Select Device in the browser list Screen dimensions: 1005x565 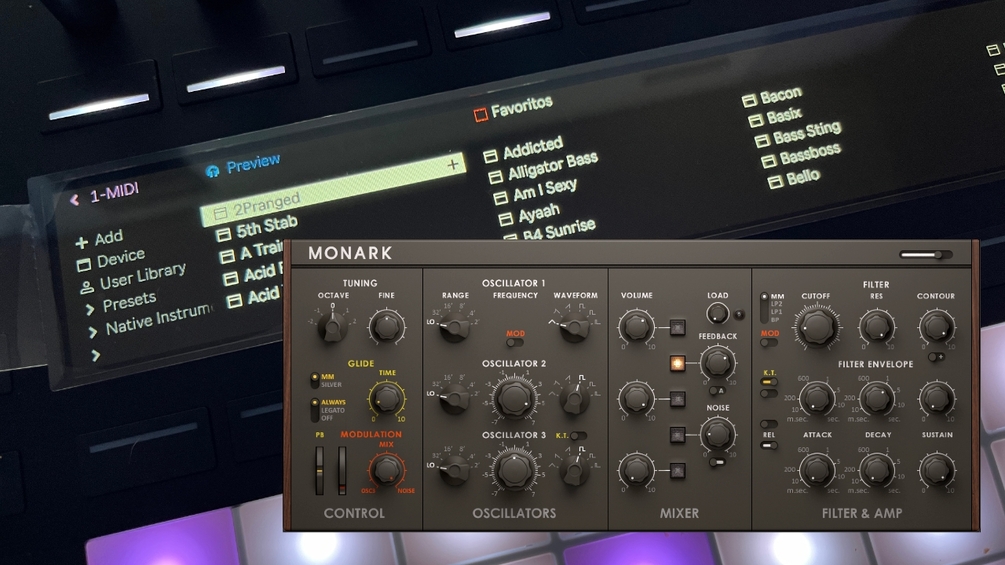tap(121, 258)
